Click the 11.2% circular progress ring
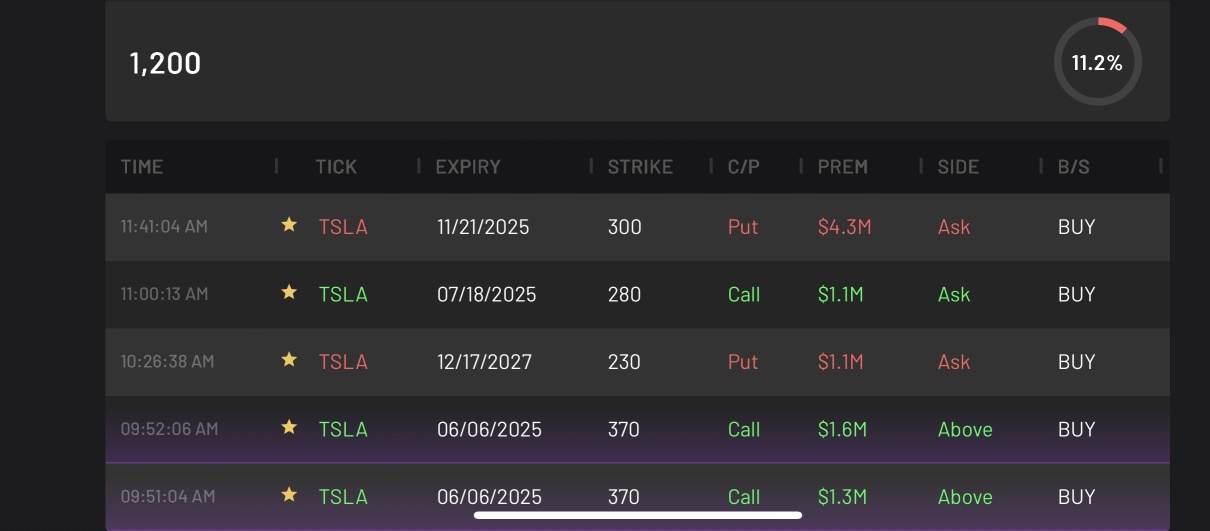 click(x=1097, y=62)
